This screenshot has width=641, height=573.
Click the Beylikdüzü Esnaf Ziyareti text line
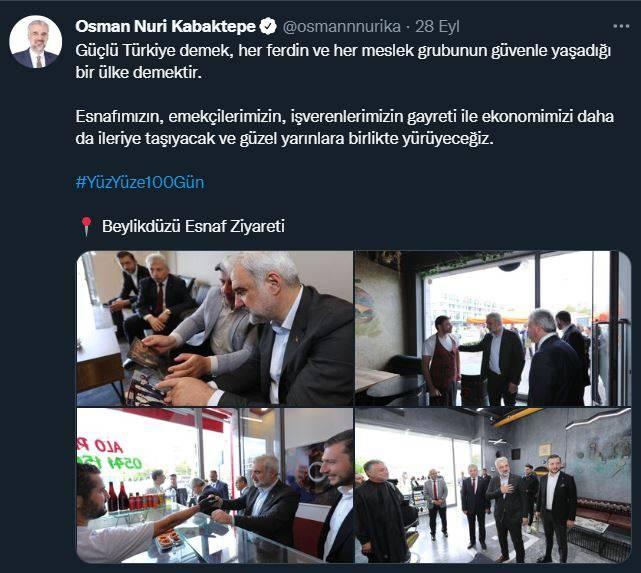(x=193, y=226)
